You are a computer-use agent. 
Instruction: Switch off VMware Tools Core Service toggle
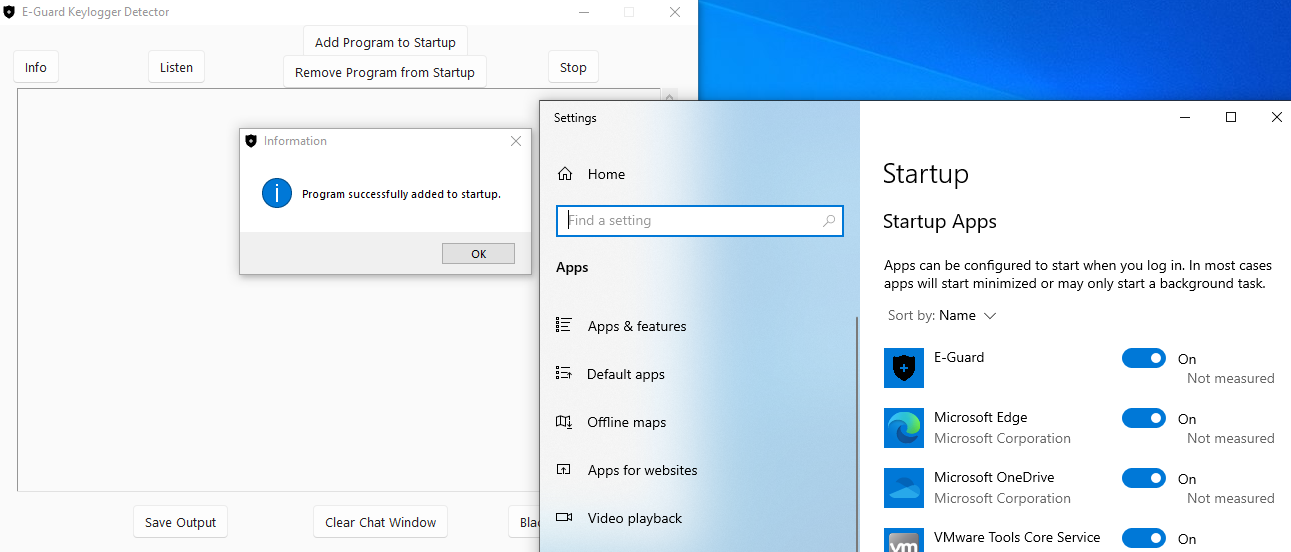(x=1144, y=538)
